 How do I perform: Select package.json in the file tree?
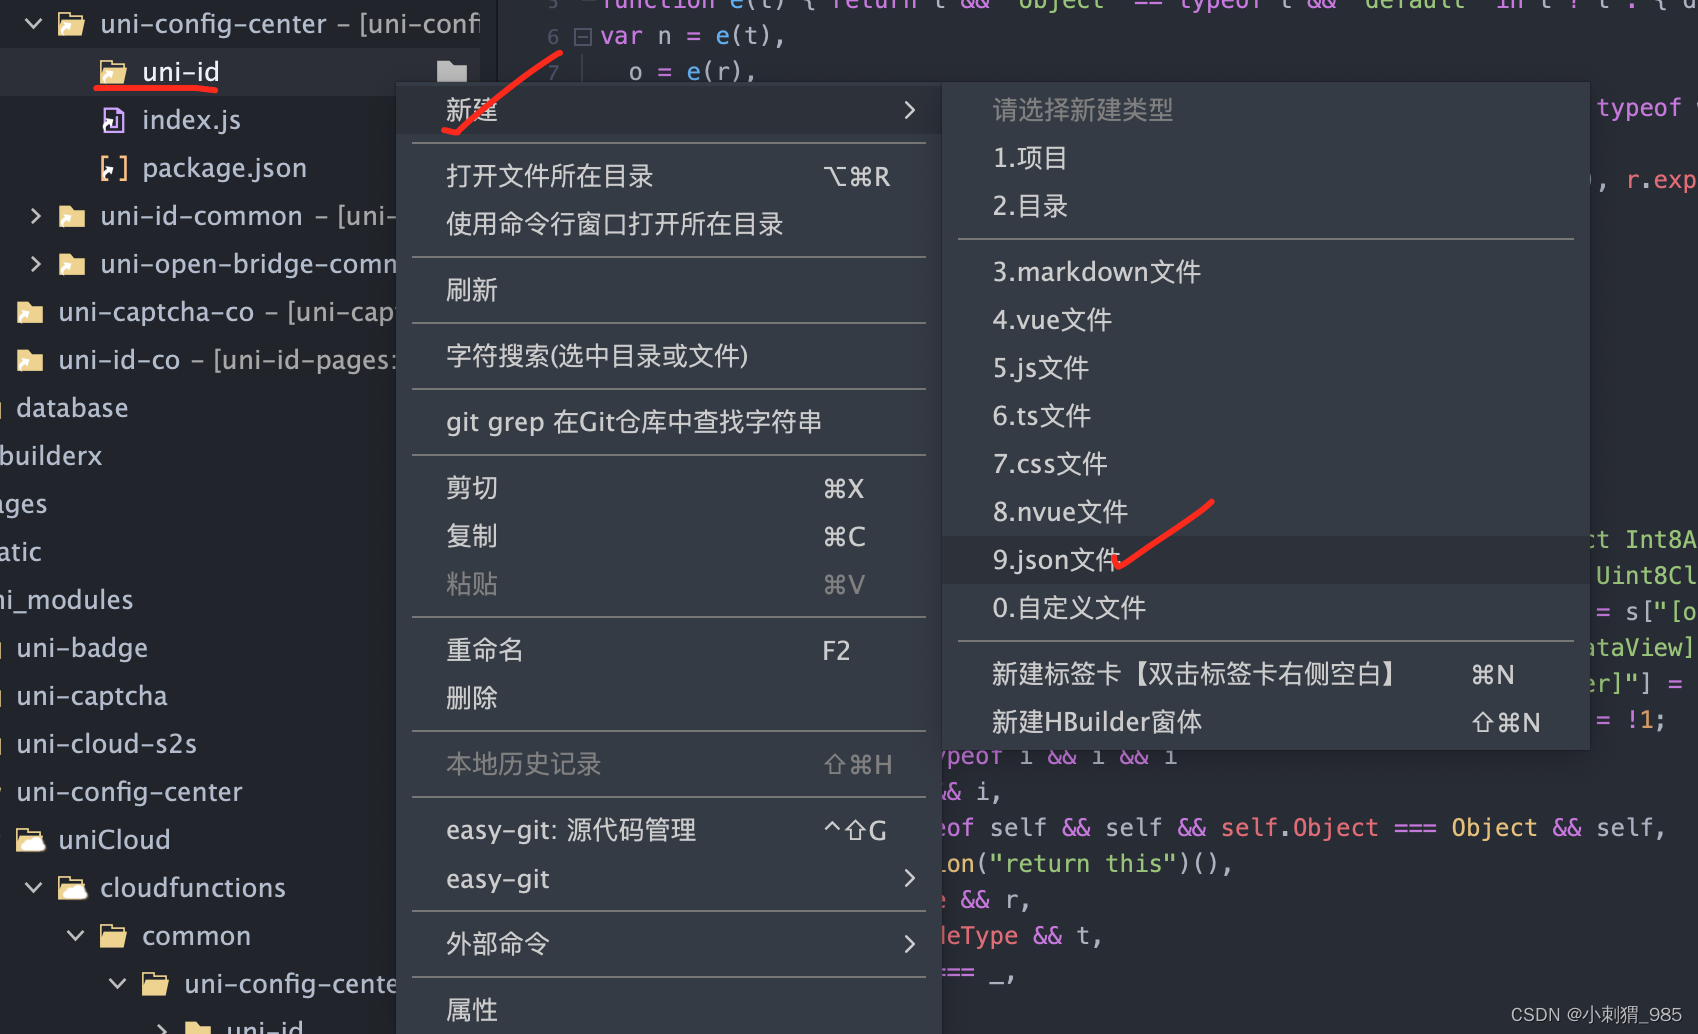pos(224,168)
